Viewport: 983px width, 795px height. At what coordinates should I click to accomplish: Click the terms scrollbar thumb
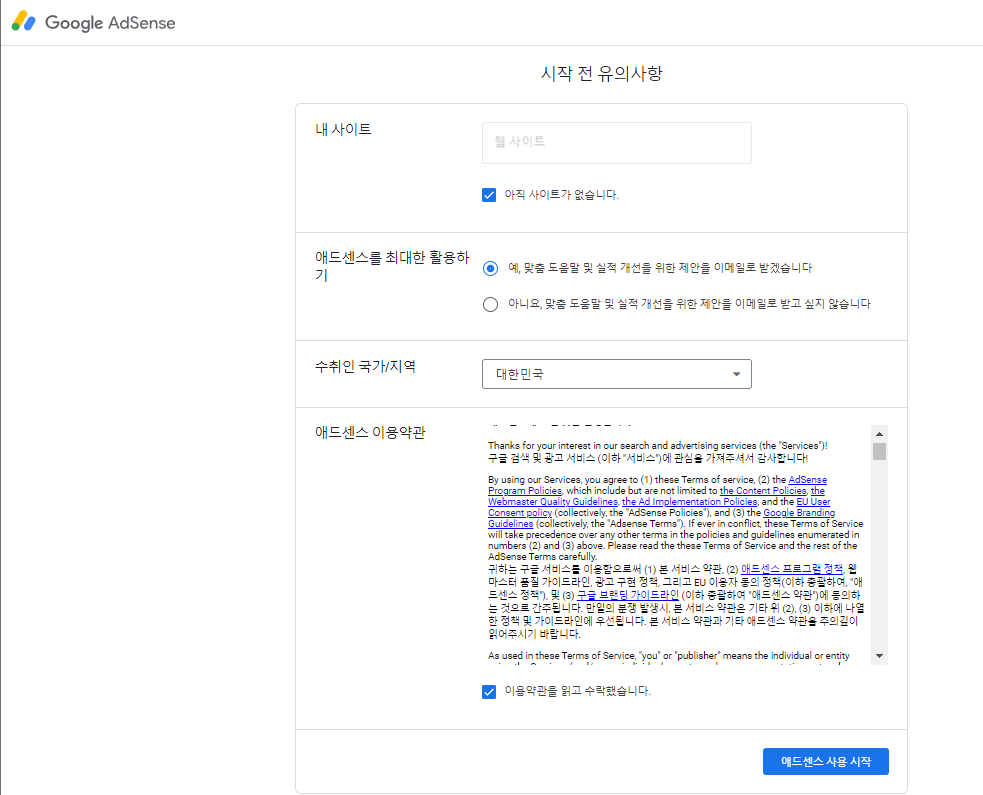[880, 451]
